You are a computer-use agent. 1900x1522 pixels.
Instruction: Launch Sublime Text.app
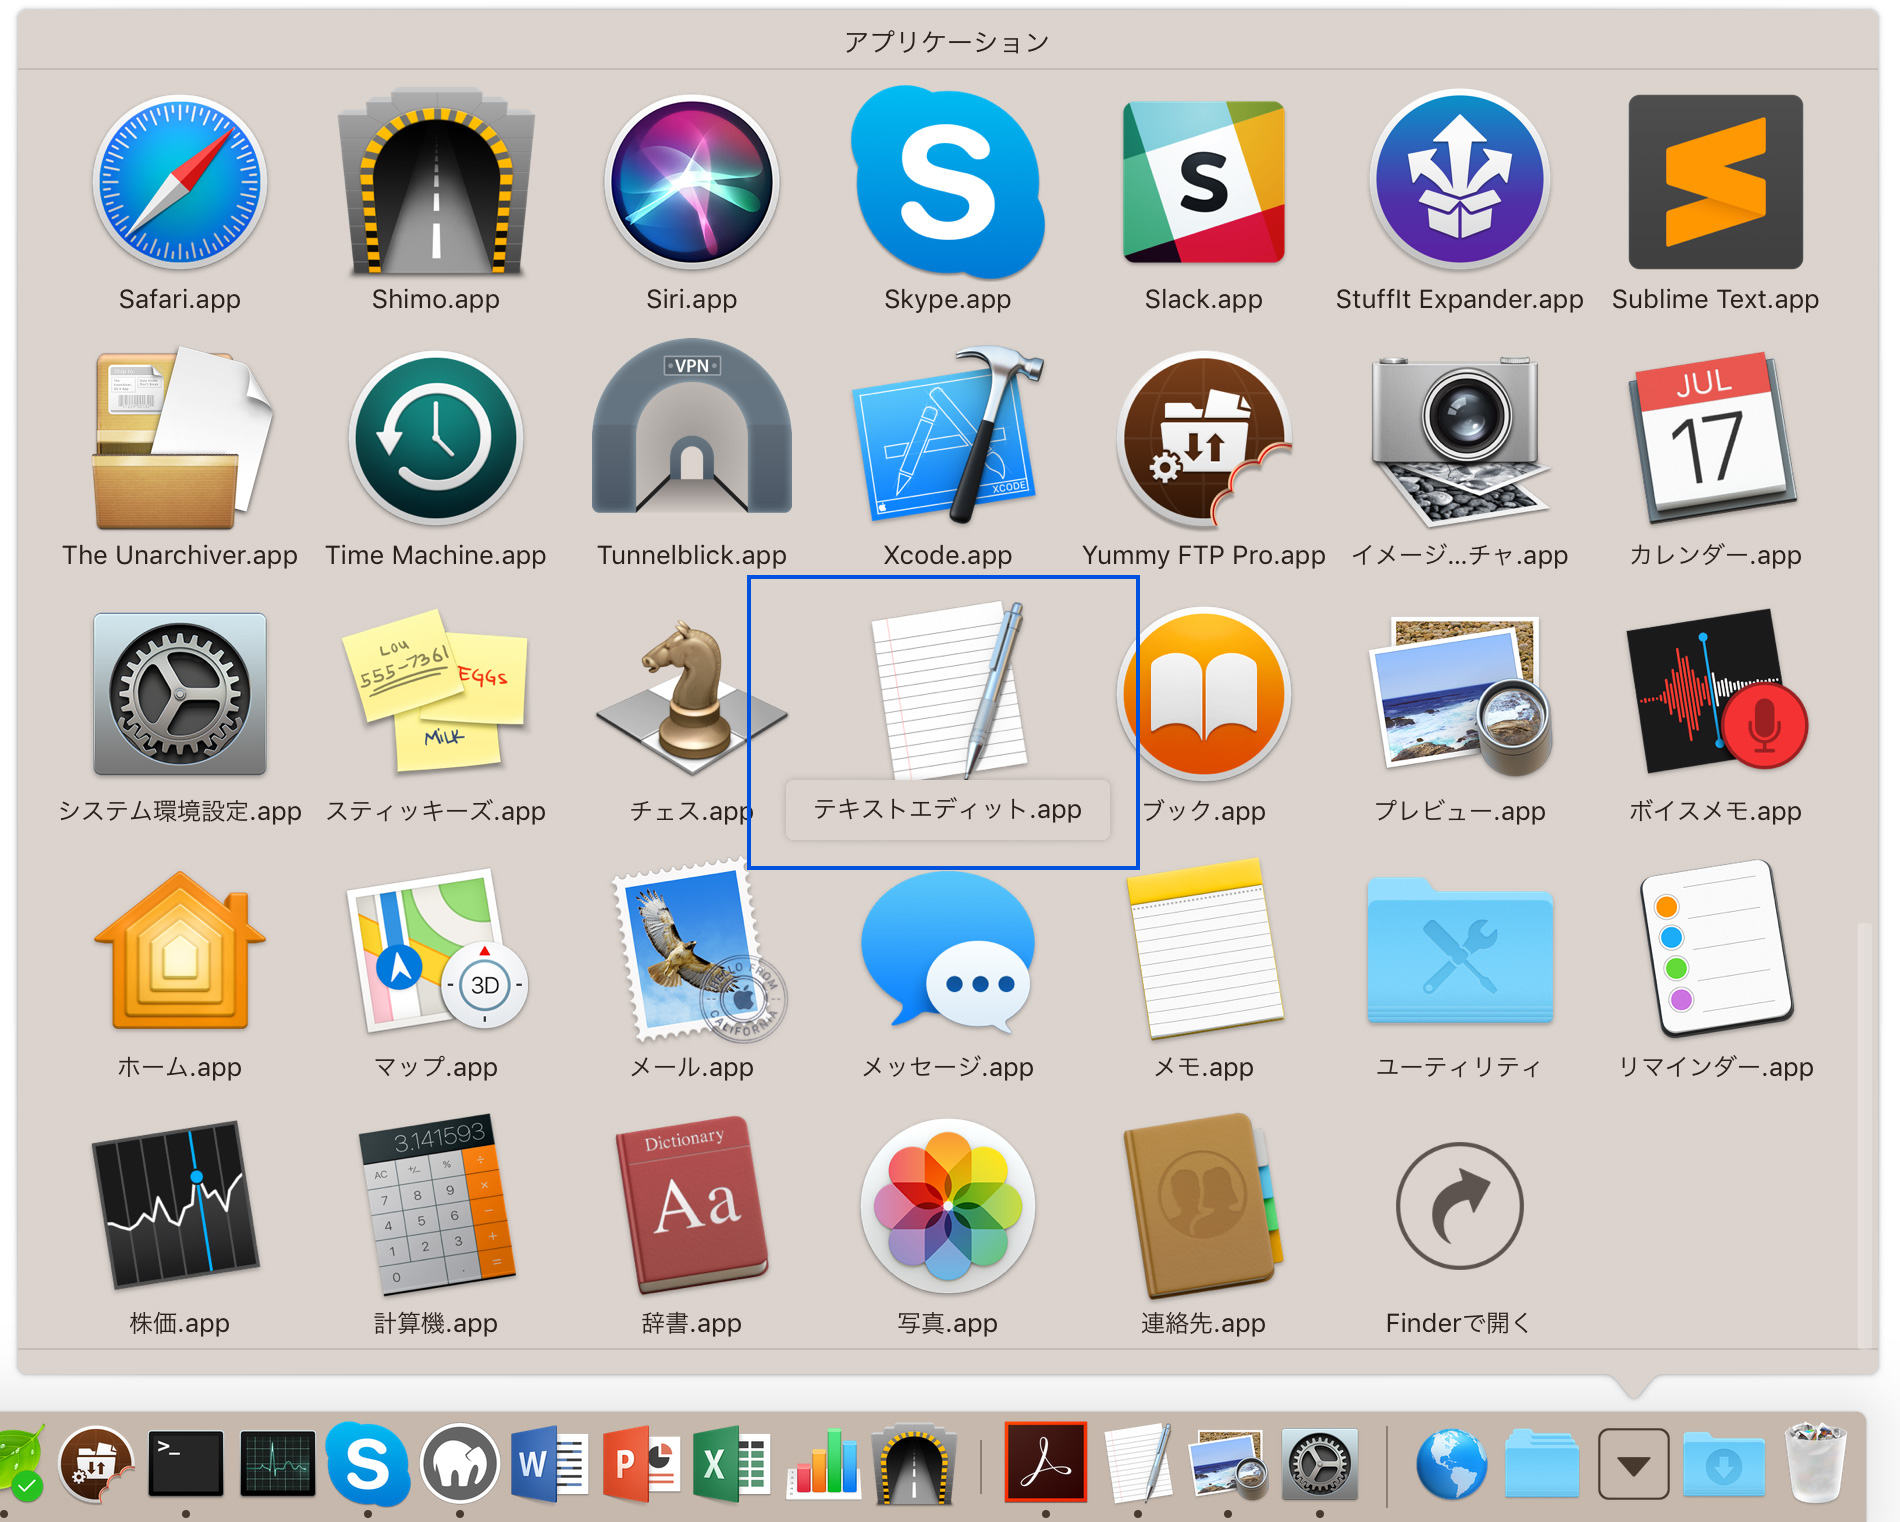coord(1716,183)
